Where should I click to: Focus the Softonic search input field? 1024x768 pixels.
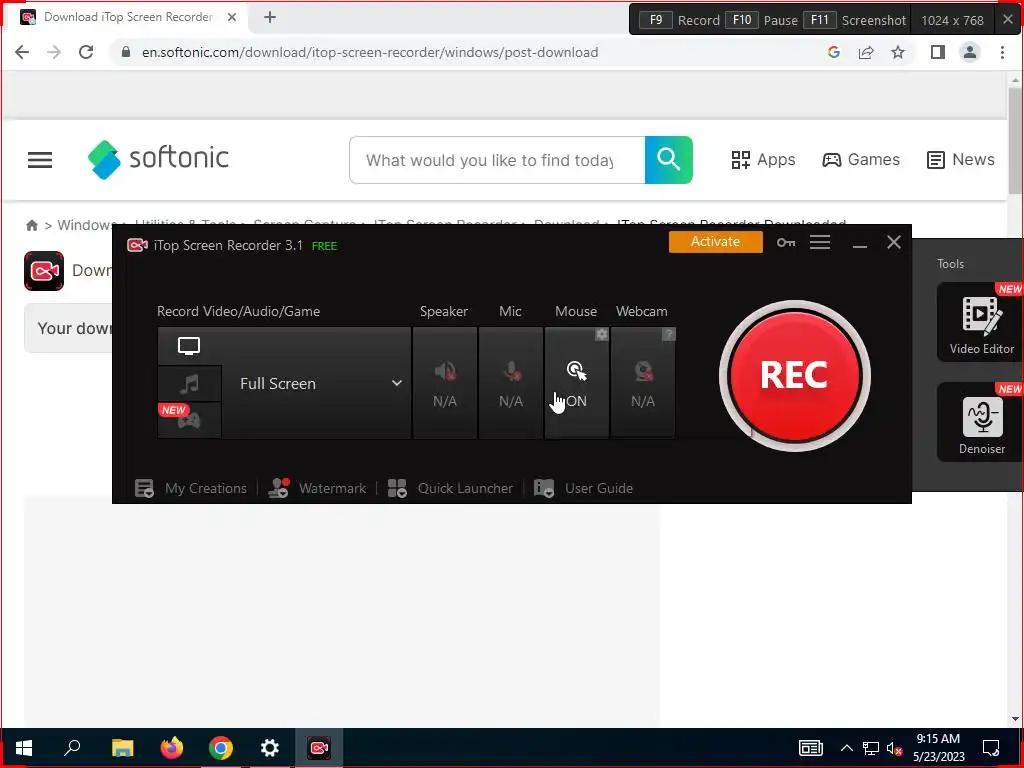tap(497, 160)
